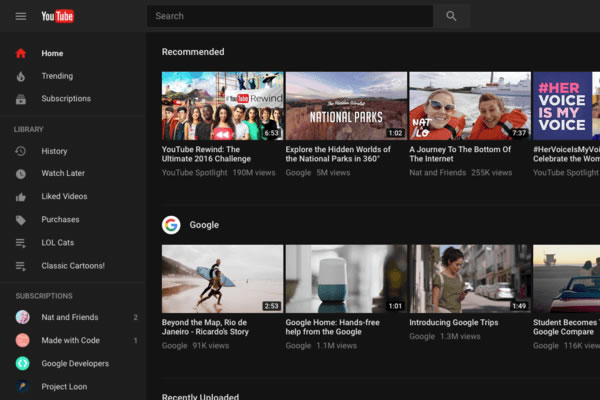Click the Subscriptions icon in sidebar
600x400 pixels.
coord(21,99)
